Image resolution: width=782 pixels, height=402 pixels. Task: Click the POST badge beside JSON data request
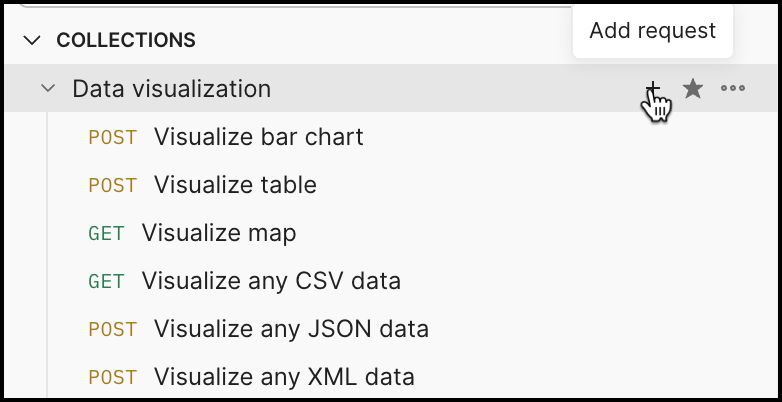[x=112, y=329]
